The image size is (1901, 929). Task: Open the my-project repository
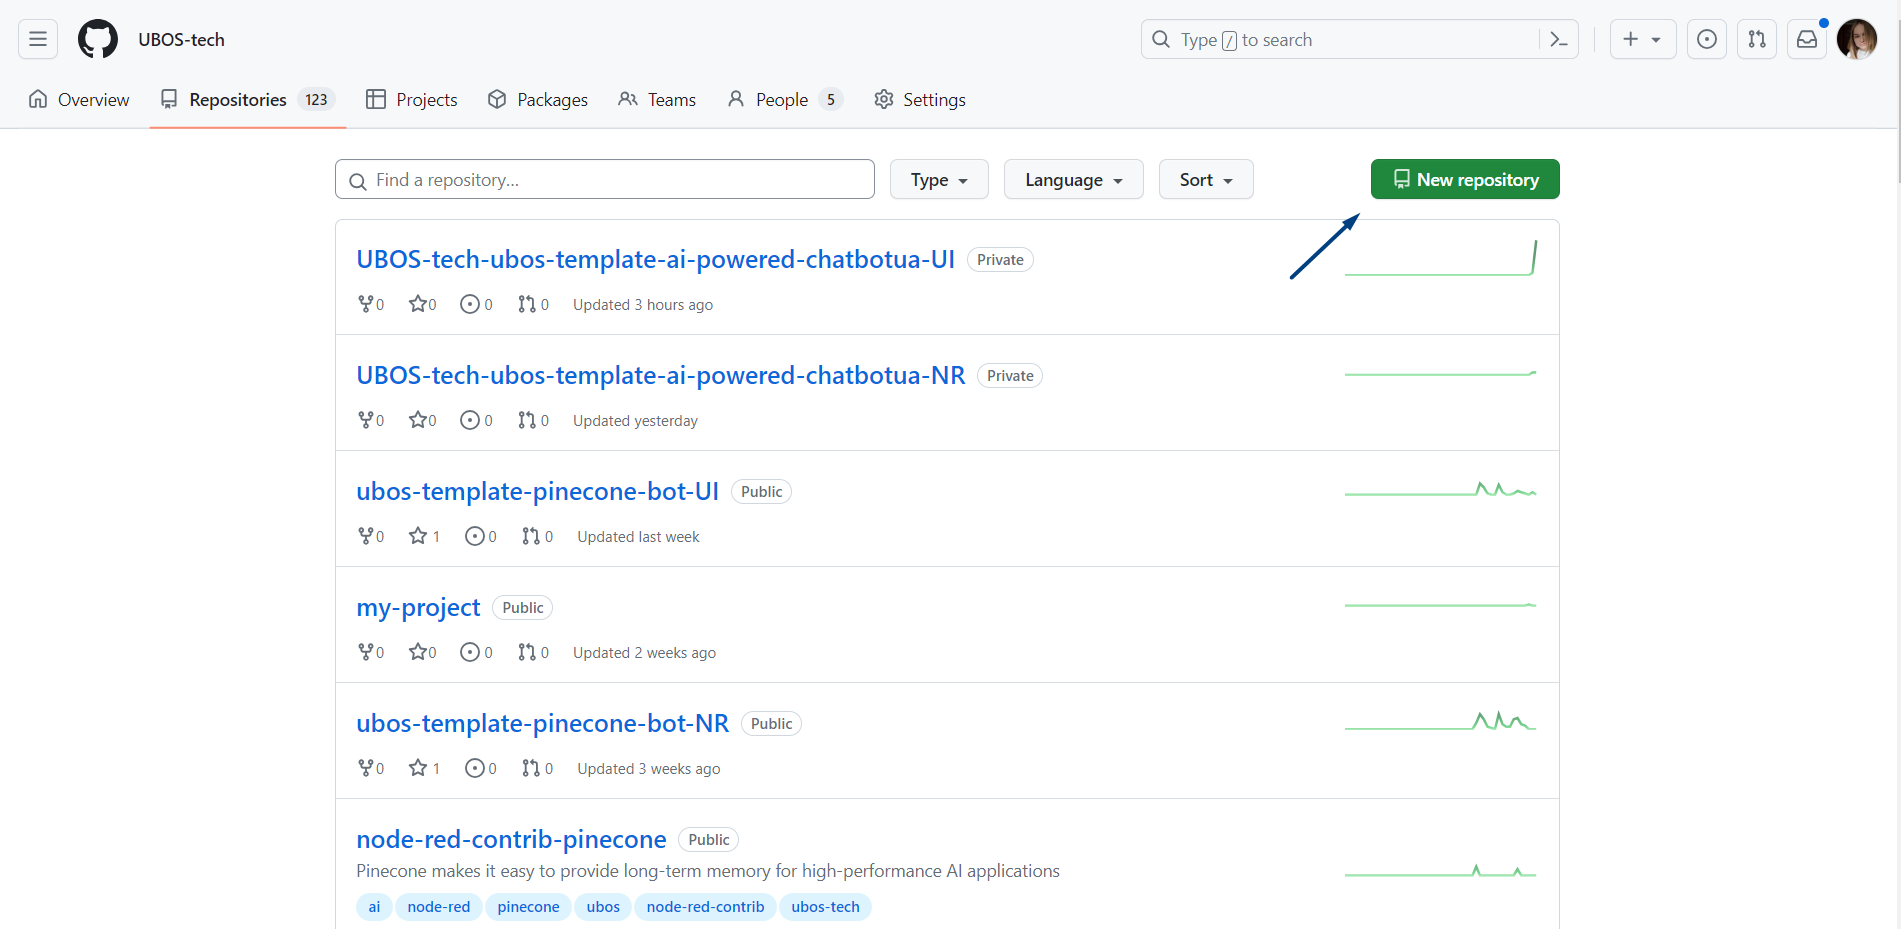(x=418, y=607)
